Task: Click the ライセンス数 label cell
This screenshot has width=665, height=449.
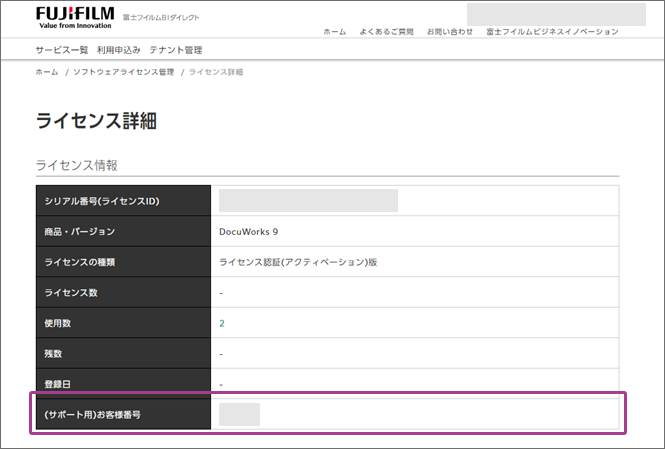Action: point(123,292)
